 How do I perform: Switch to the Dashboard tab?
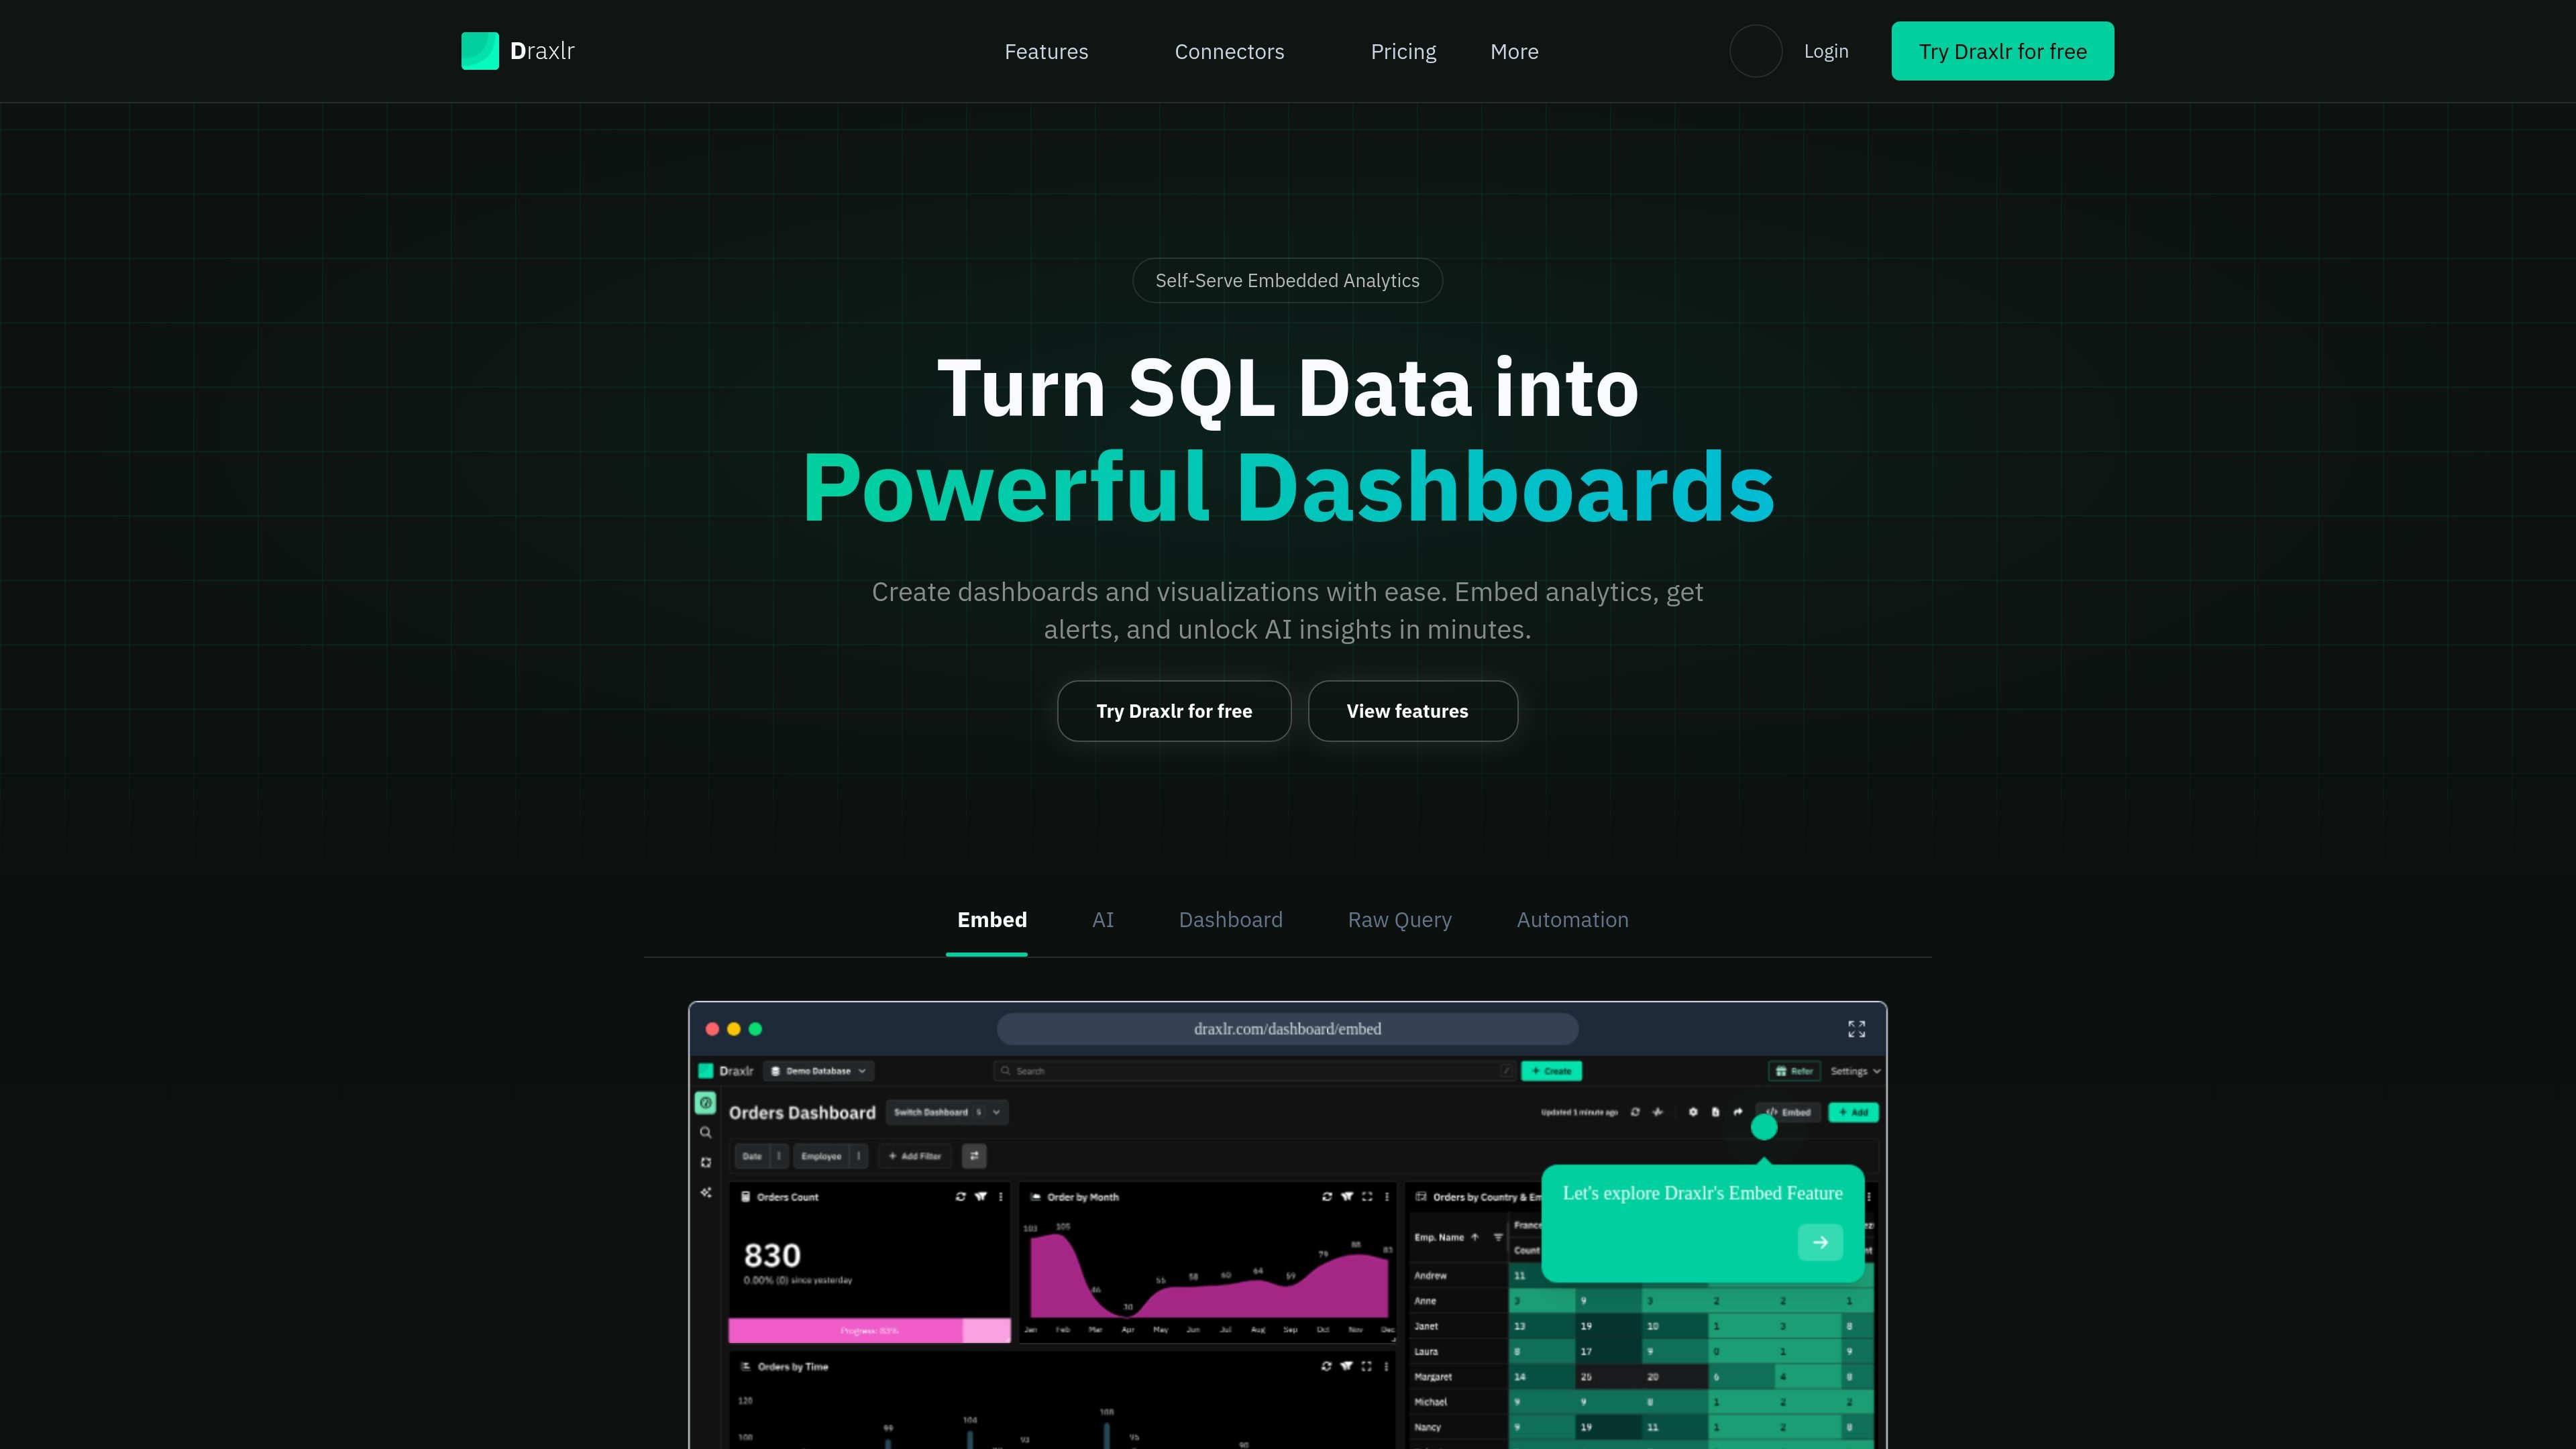coord(1230,920)
